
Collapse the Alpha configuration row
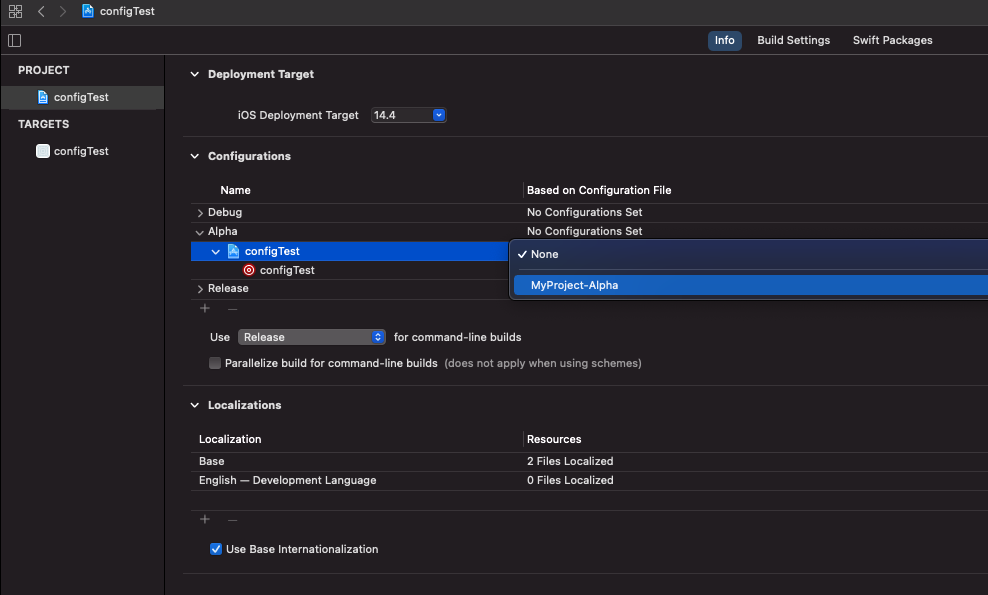tap(200, 232)
